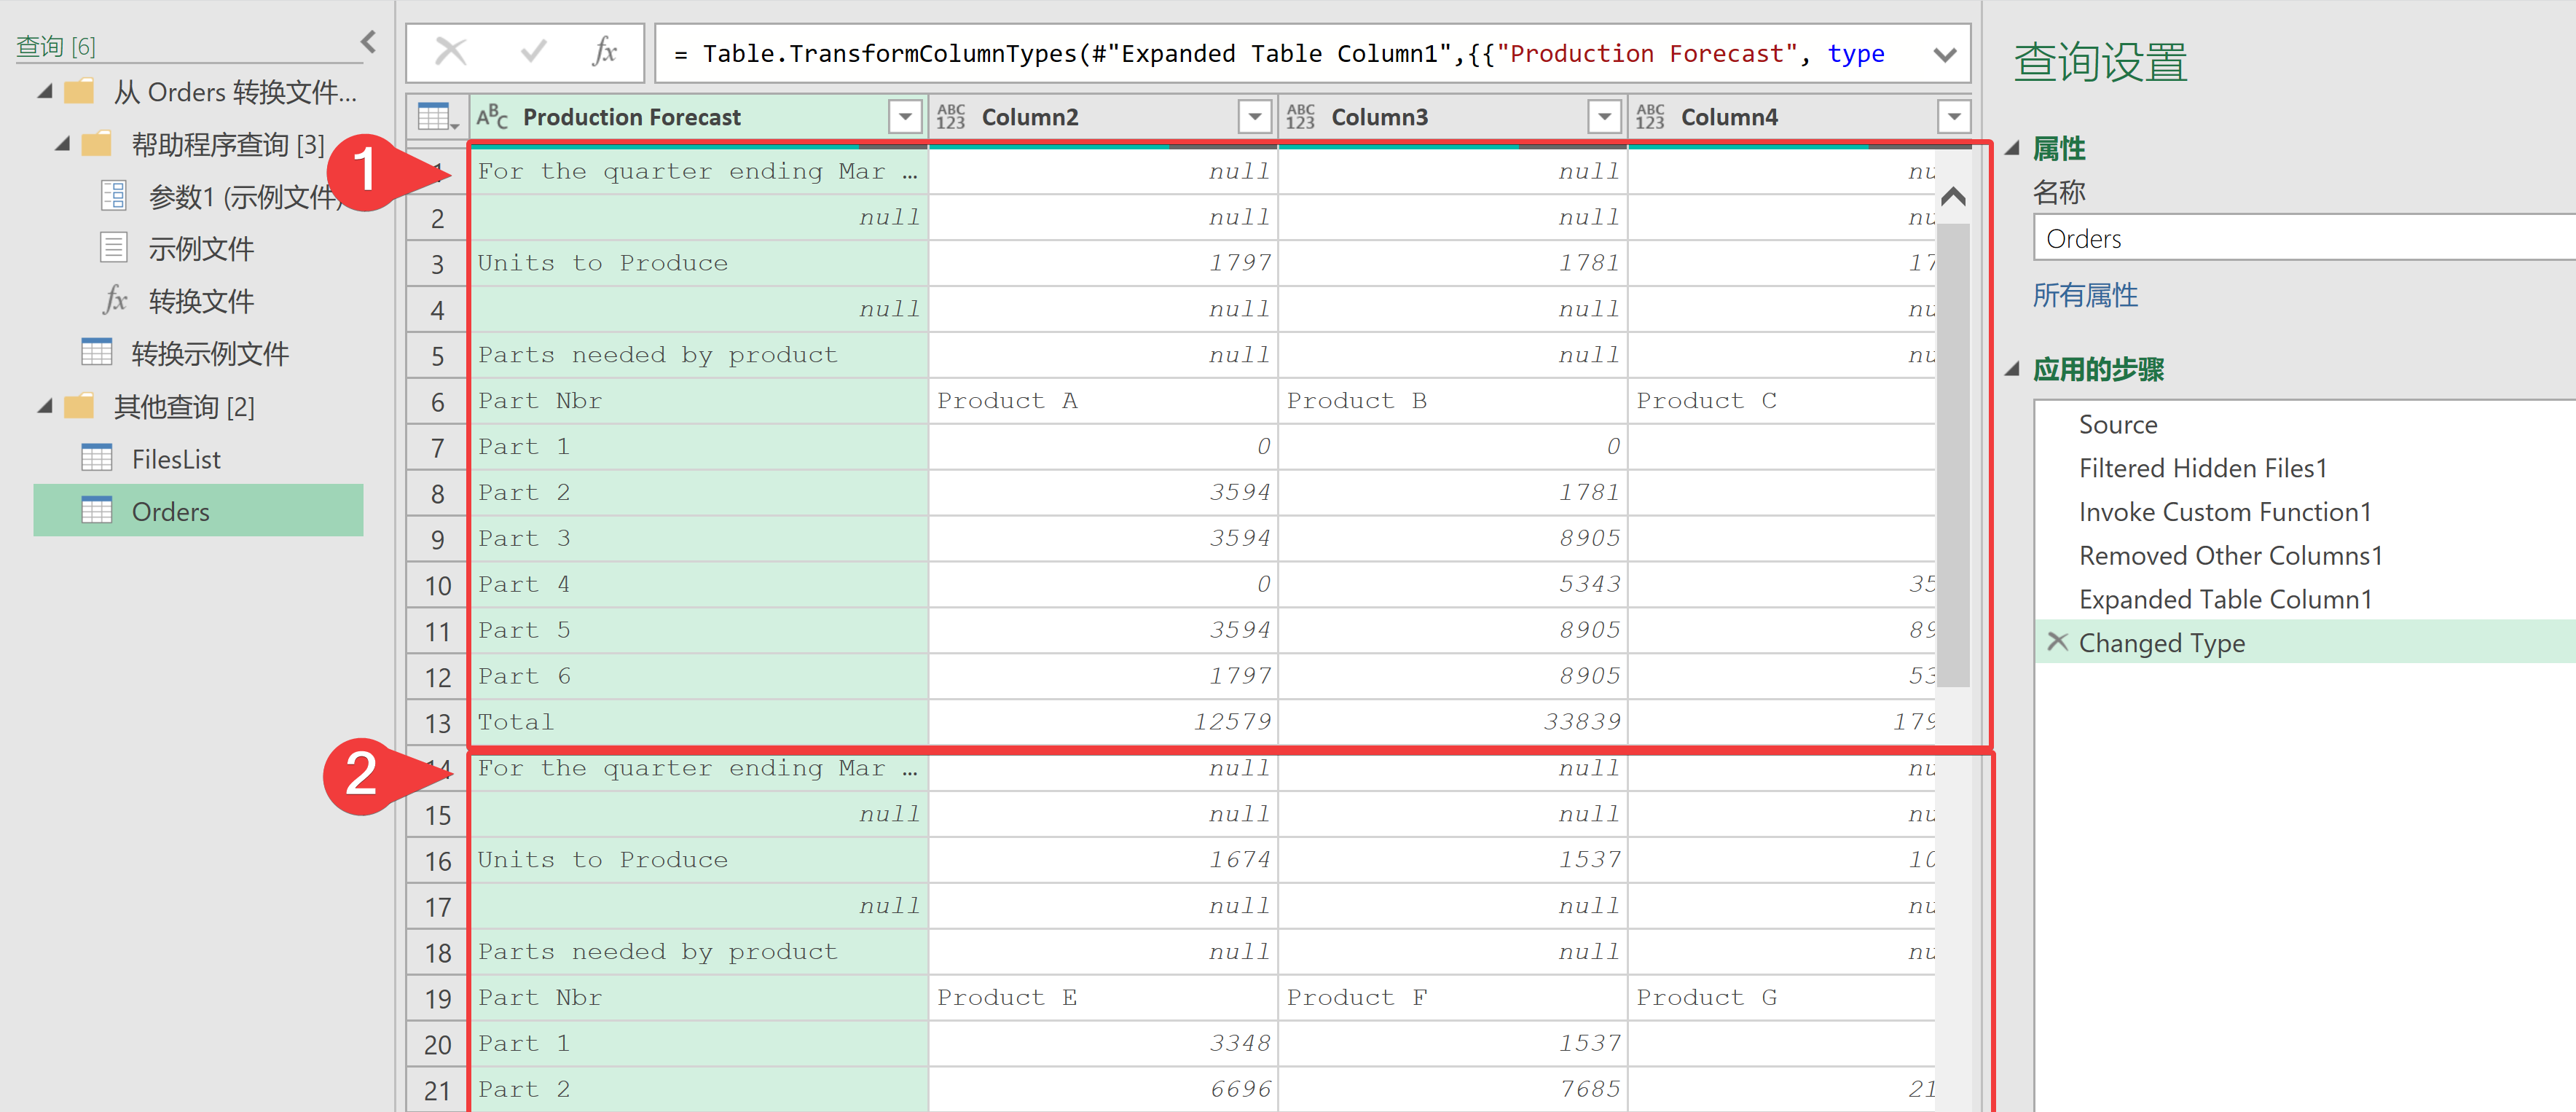This screenshot has height=1112, width=2576.
Task: Select the FilesList query
Action: [x=176, y=459]
